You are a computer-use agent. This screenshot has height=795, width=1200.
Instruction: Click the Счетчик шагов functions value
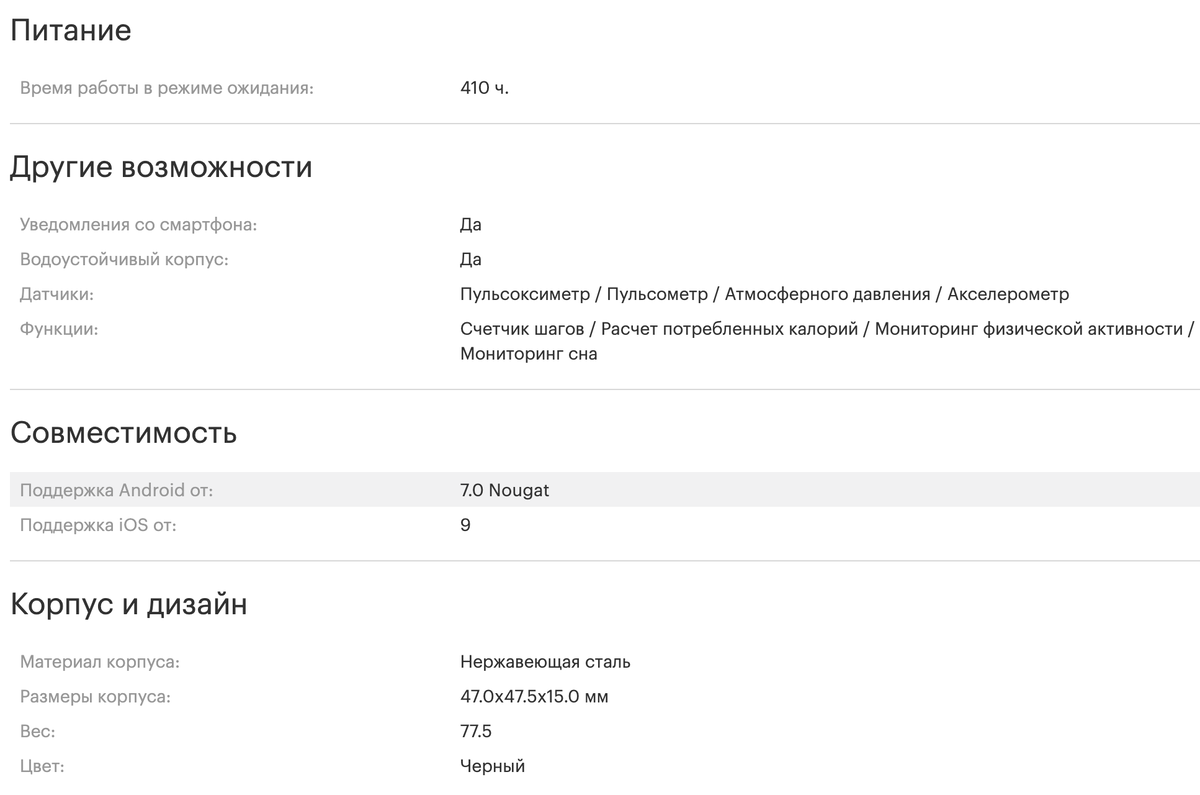click(x=827, y=341)
